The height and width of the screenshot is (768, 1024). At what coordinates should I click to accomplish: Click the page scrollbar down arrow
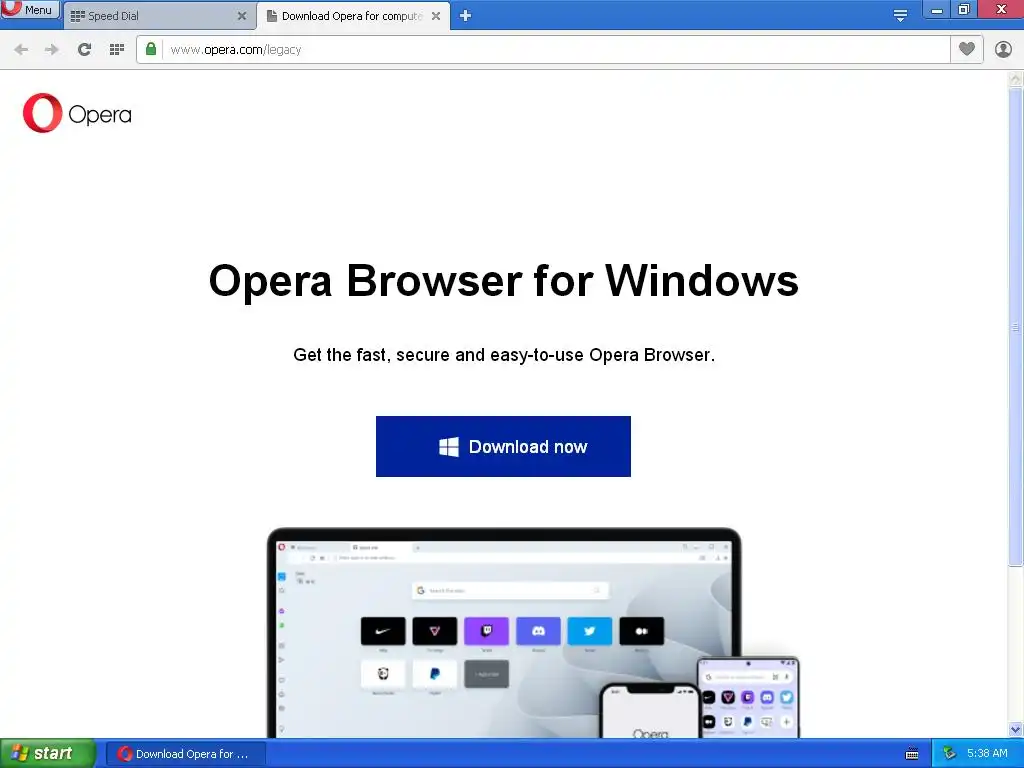point(1015,729)
